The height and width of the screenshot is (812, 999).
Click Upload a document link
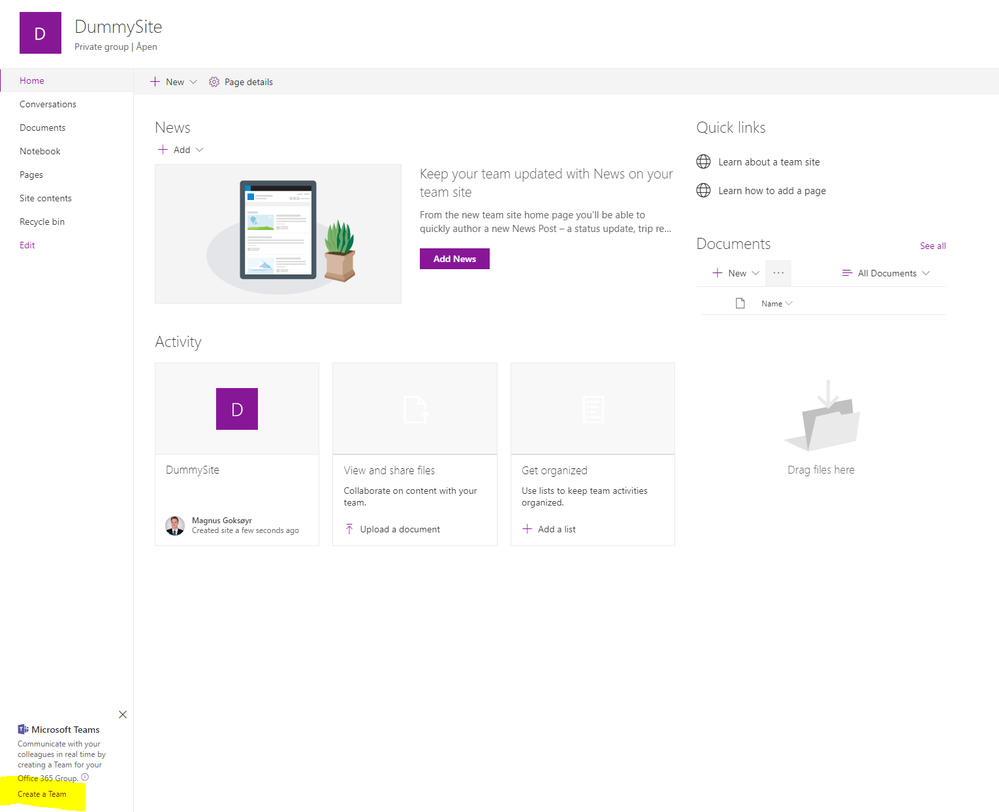[x=400, y=529]
